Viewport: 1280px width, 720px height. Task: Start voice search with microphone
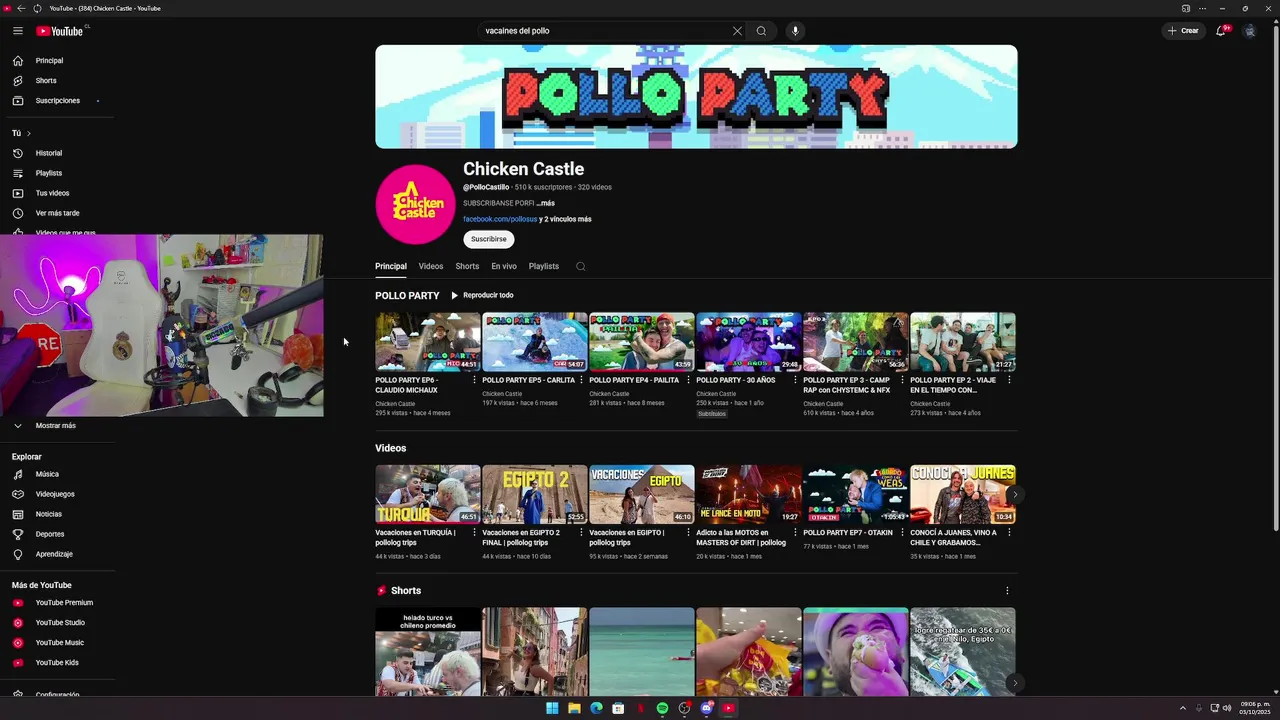tap(796, 31)
